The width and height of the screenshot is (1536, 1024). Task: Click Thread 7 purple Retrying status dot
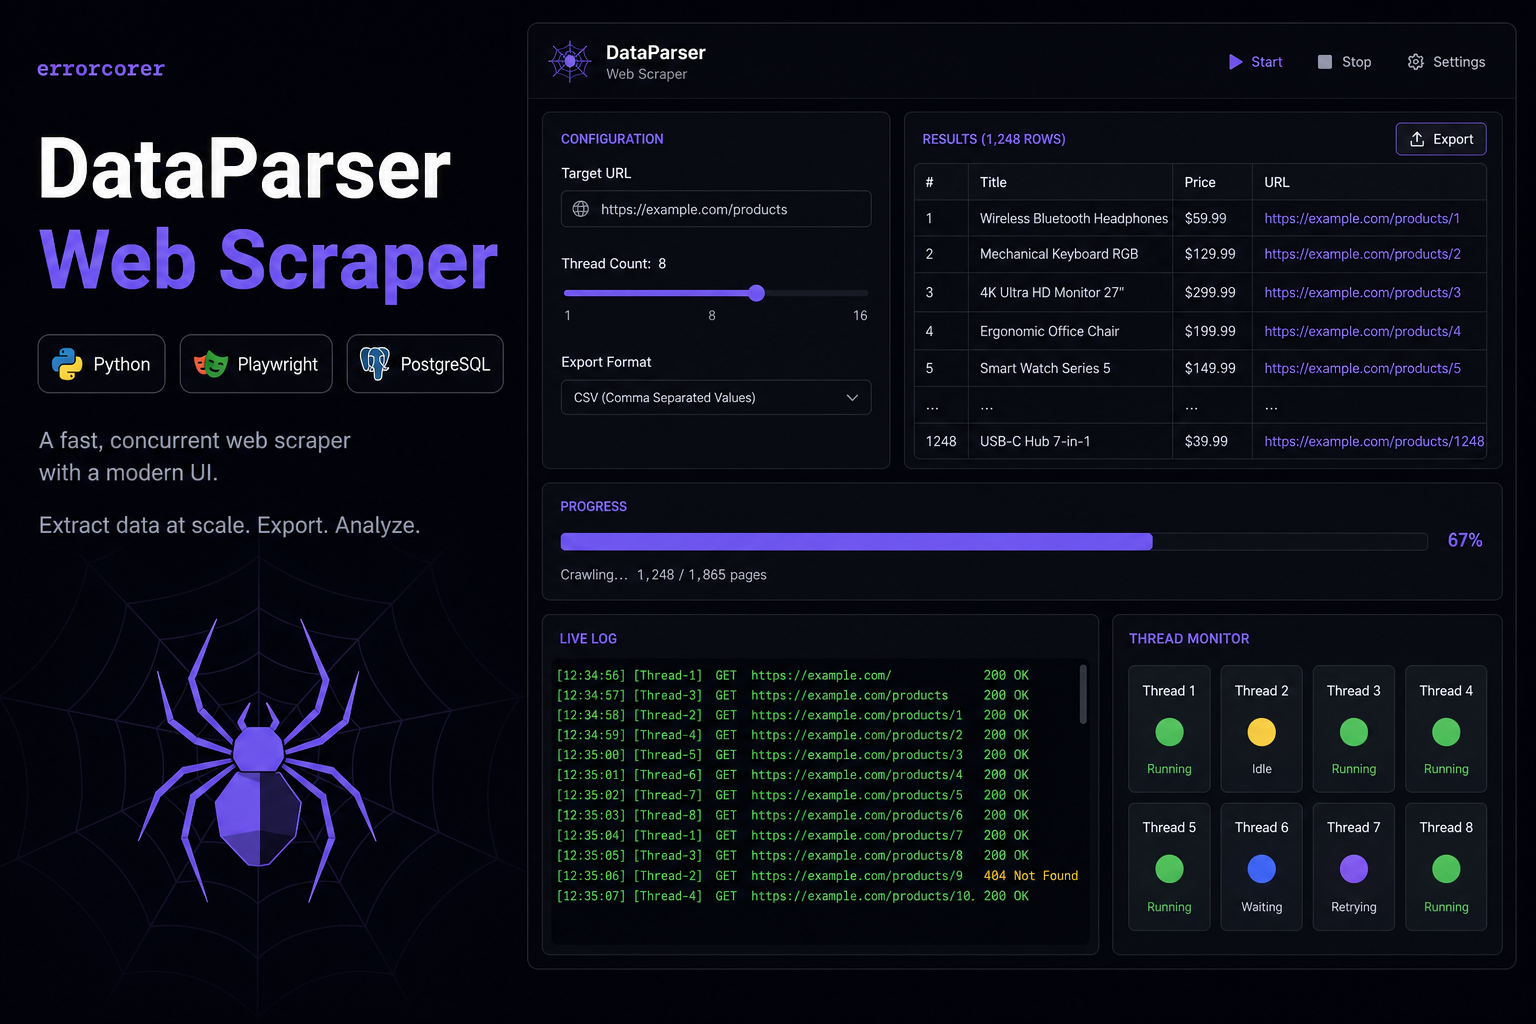(x=1354, y=869)
